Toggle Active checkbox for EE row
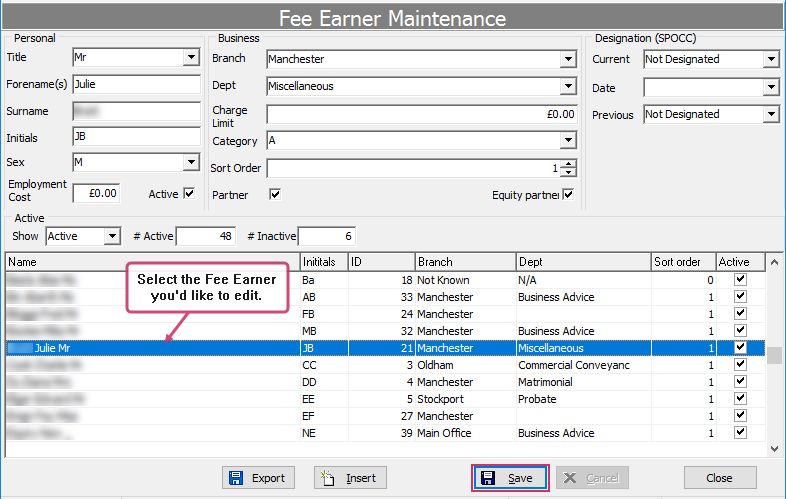 click(740, 399)
